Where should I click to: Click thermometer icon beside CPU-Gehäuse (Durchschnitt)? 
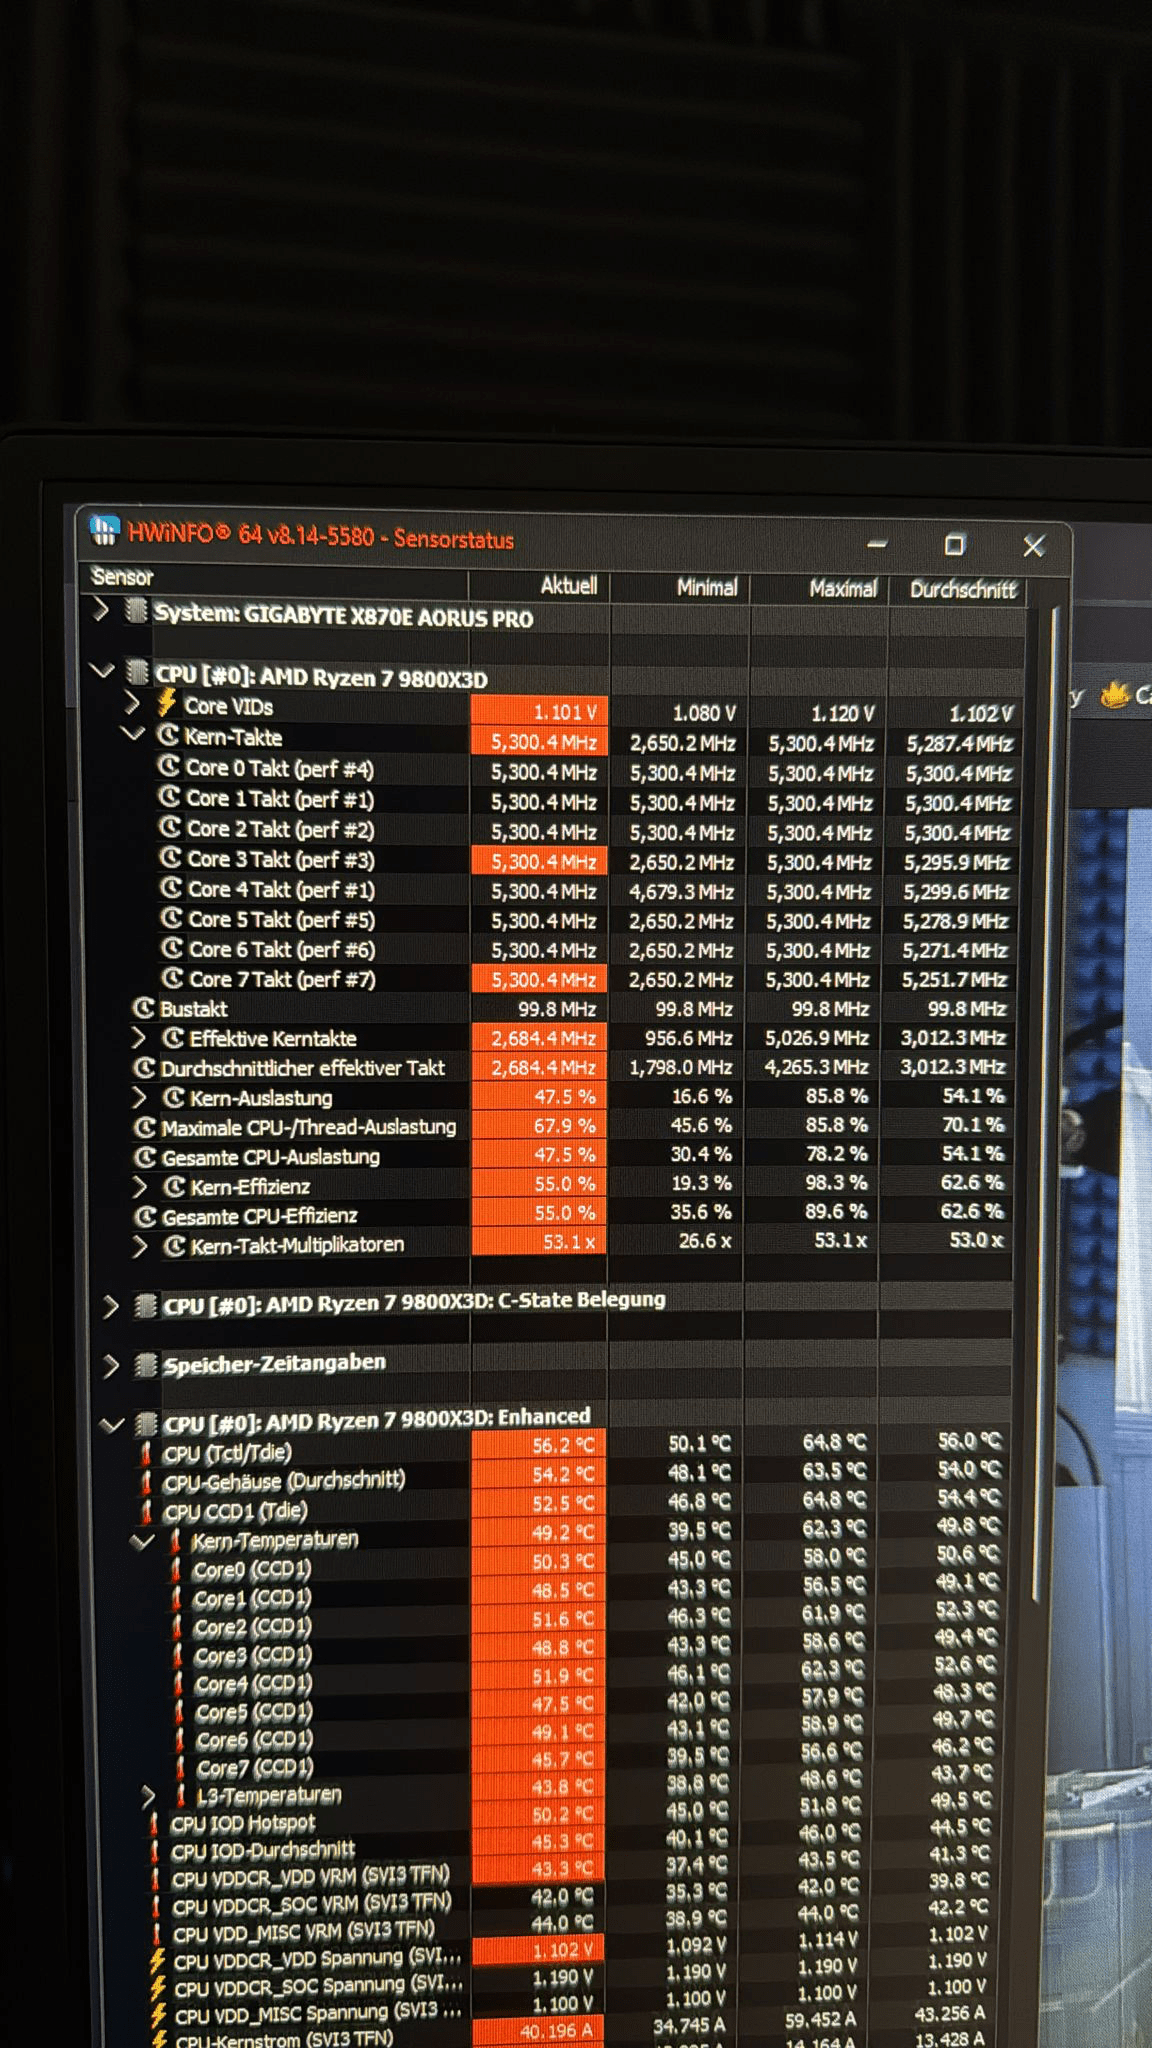click(147, 1481)
